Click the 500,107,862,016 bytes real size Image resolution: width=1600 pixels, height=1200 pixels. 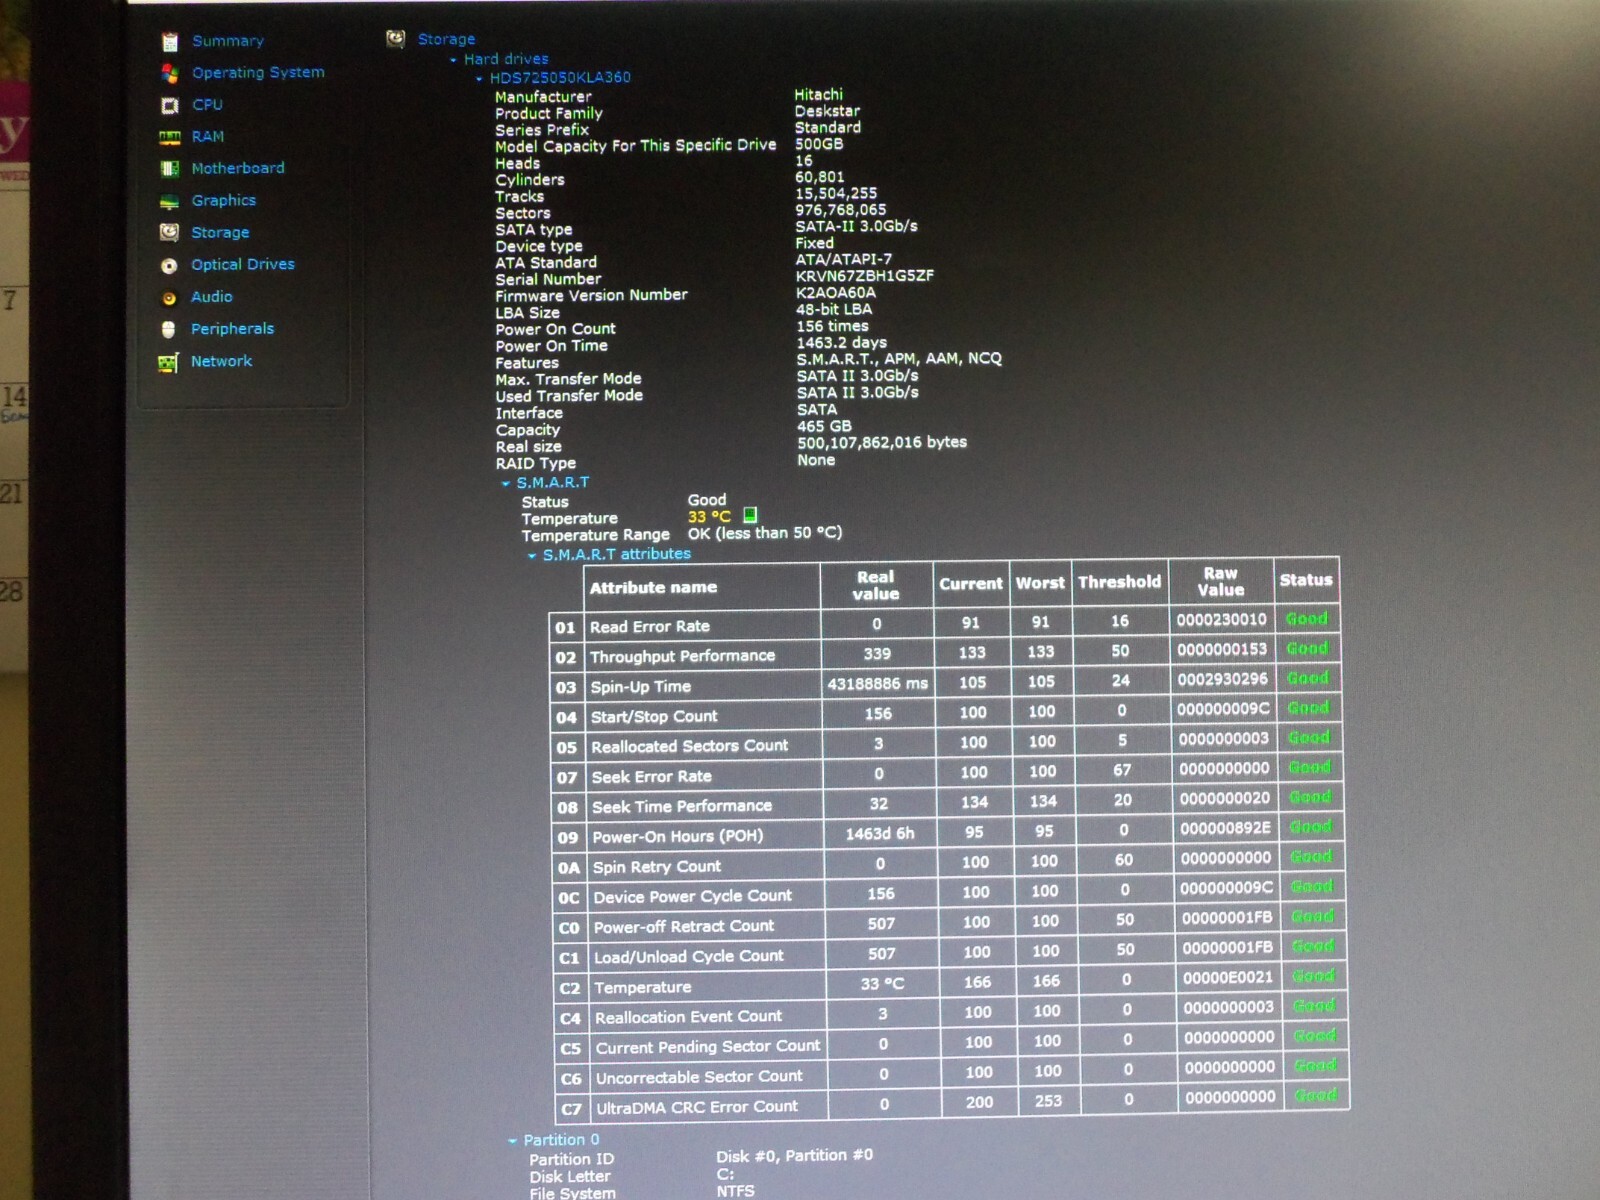coord(882,443)
